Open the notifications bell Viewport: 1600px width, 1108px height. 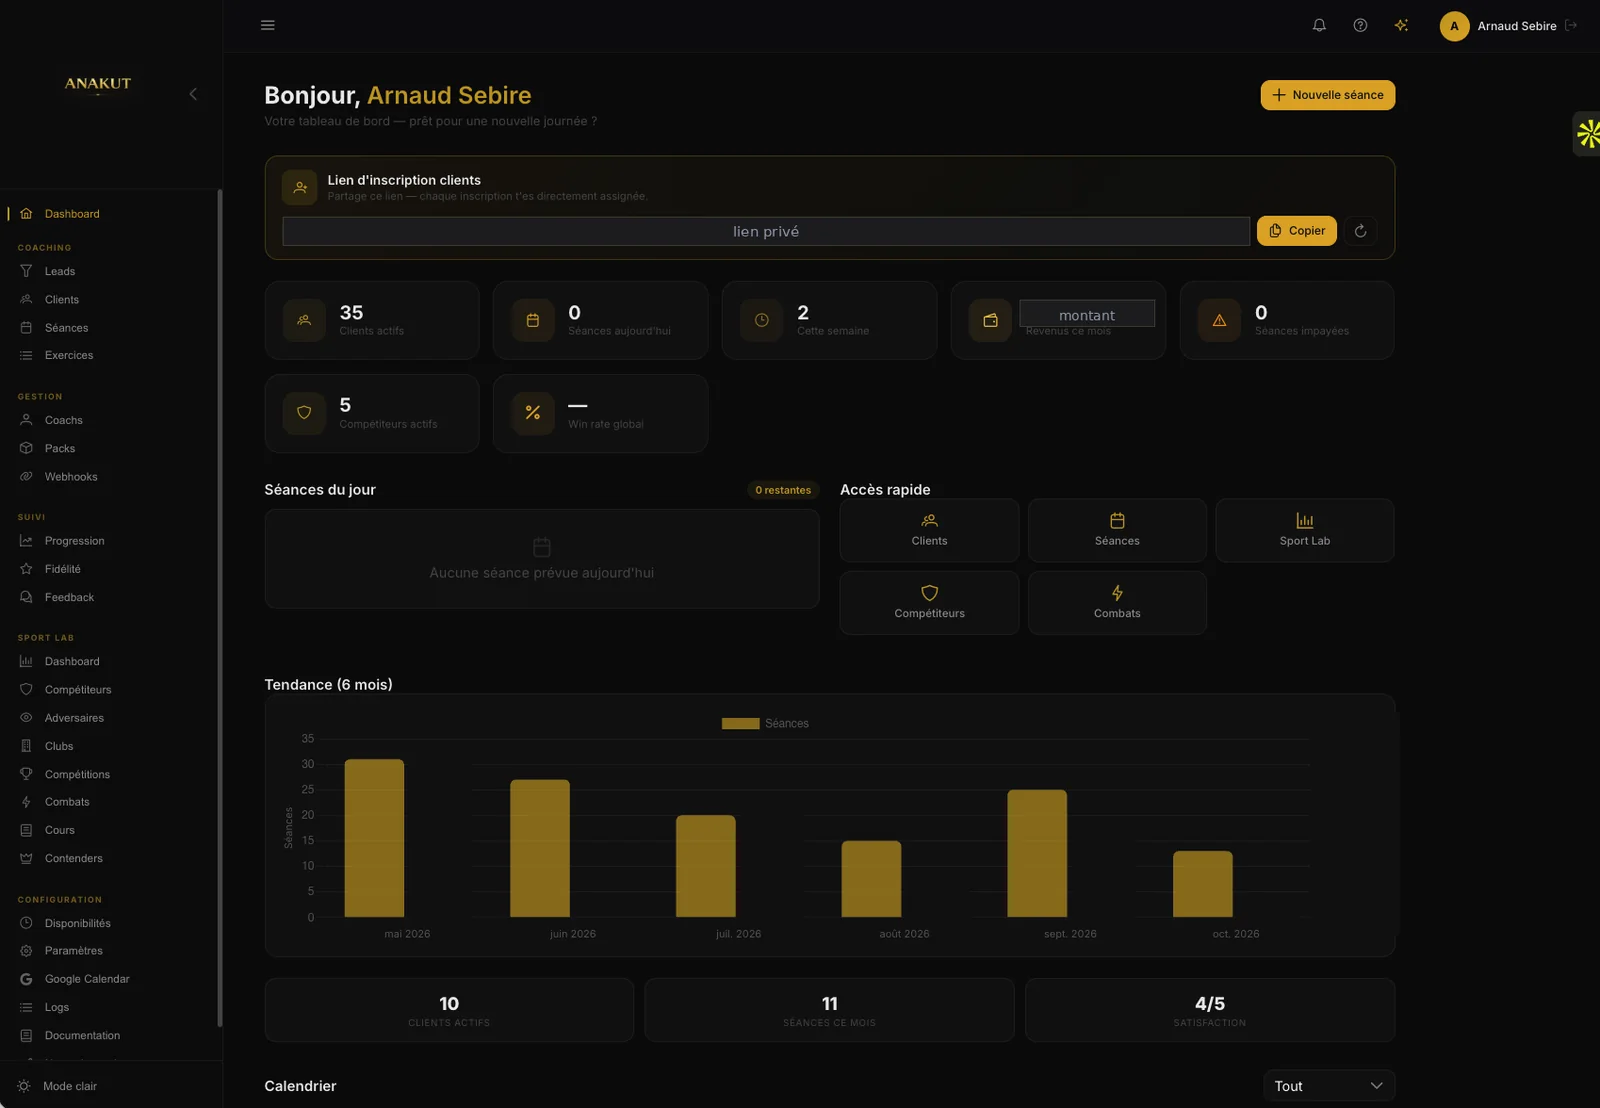1319,25
